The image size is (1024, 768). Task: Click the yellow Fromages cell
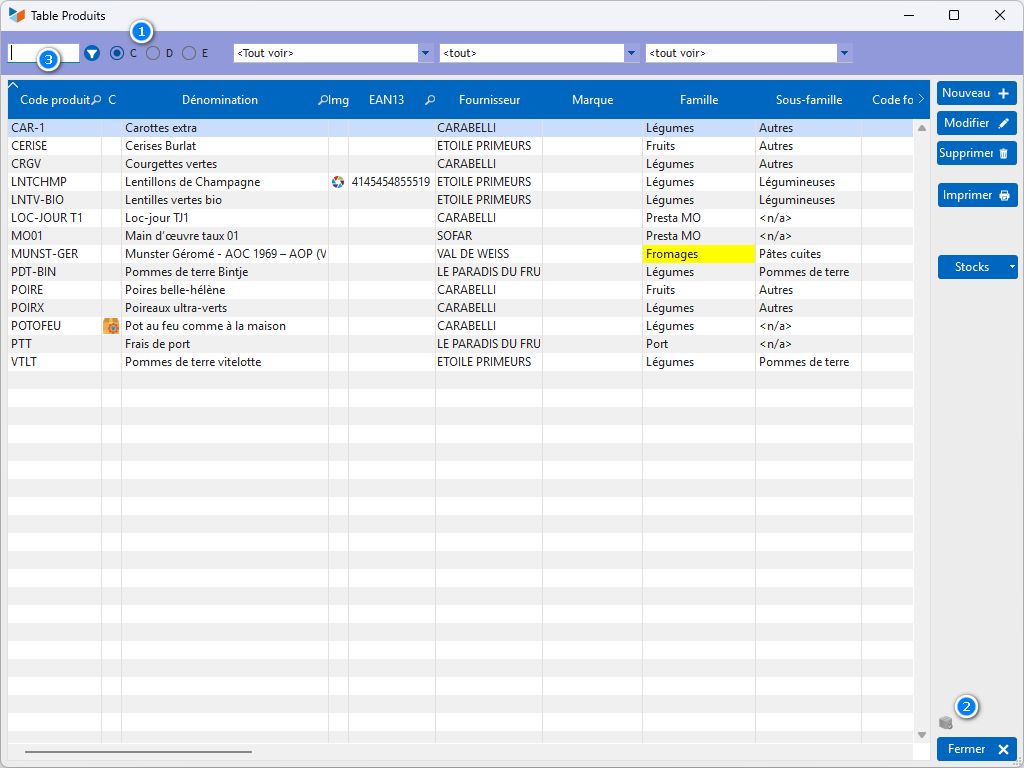tap(698, 254)
